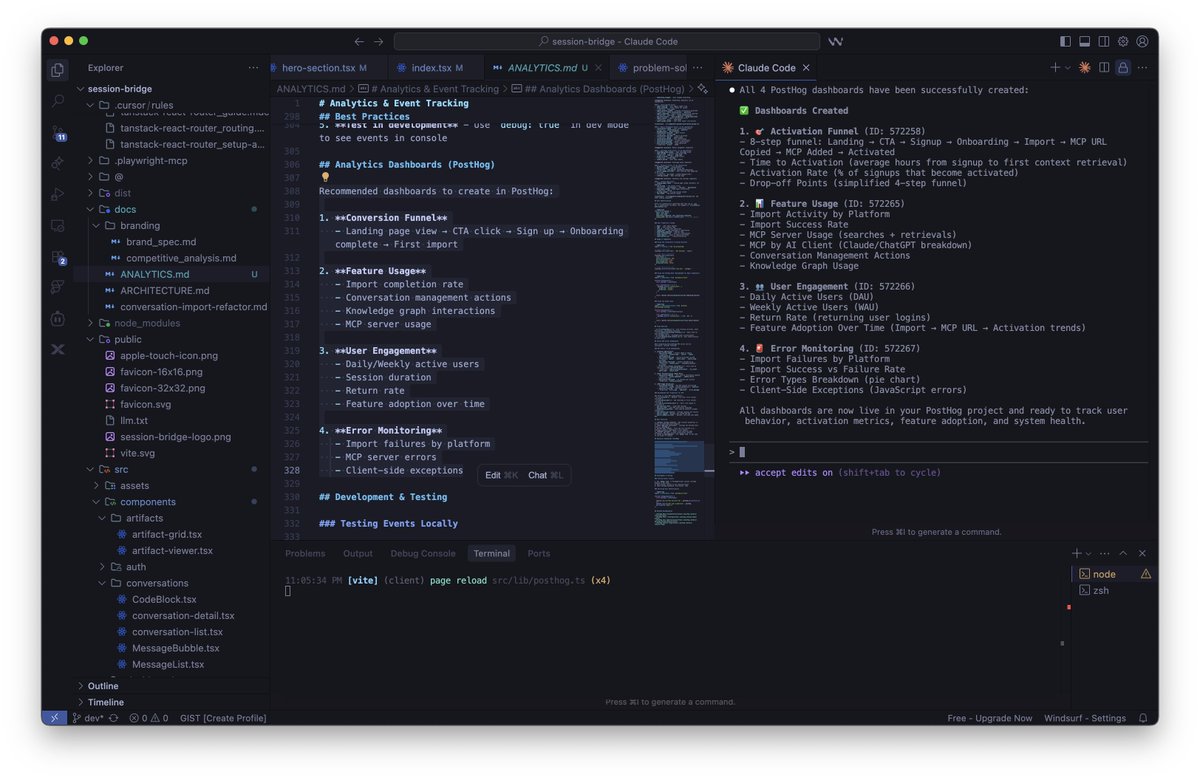This screenshot has height=780, width=1200.
Task: Click Free - Upgrade Now in the status bar
Action: coord(990,718)
